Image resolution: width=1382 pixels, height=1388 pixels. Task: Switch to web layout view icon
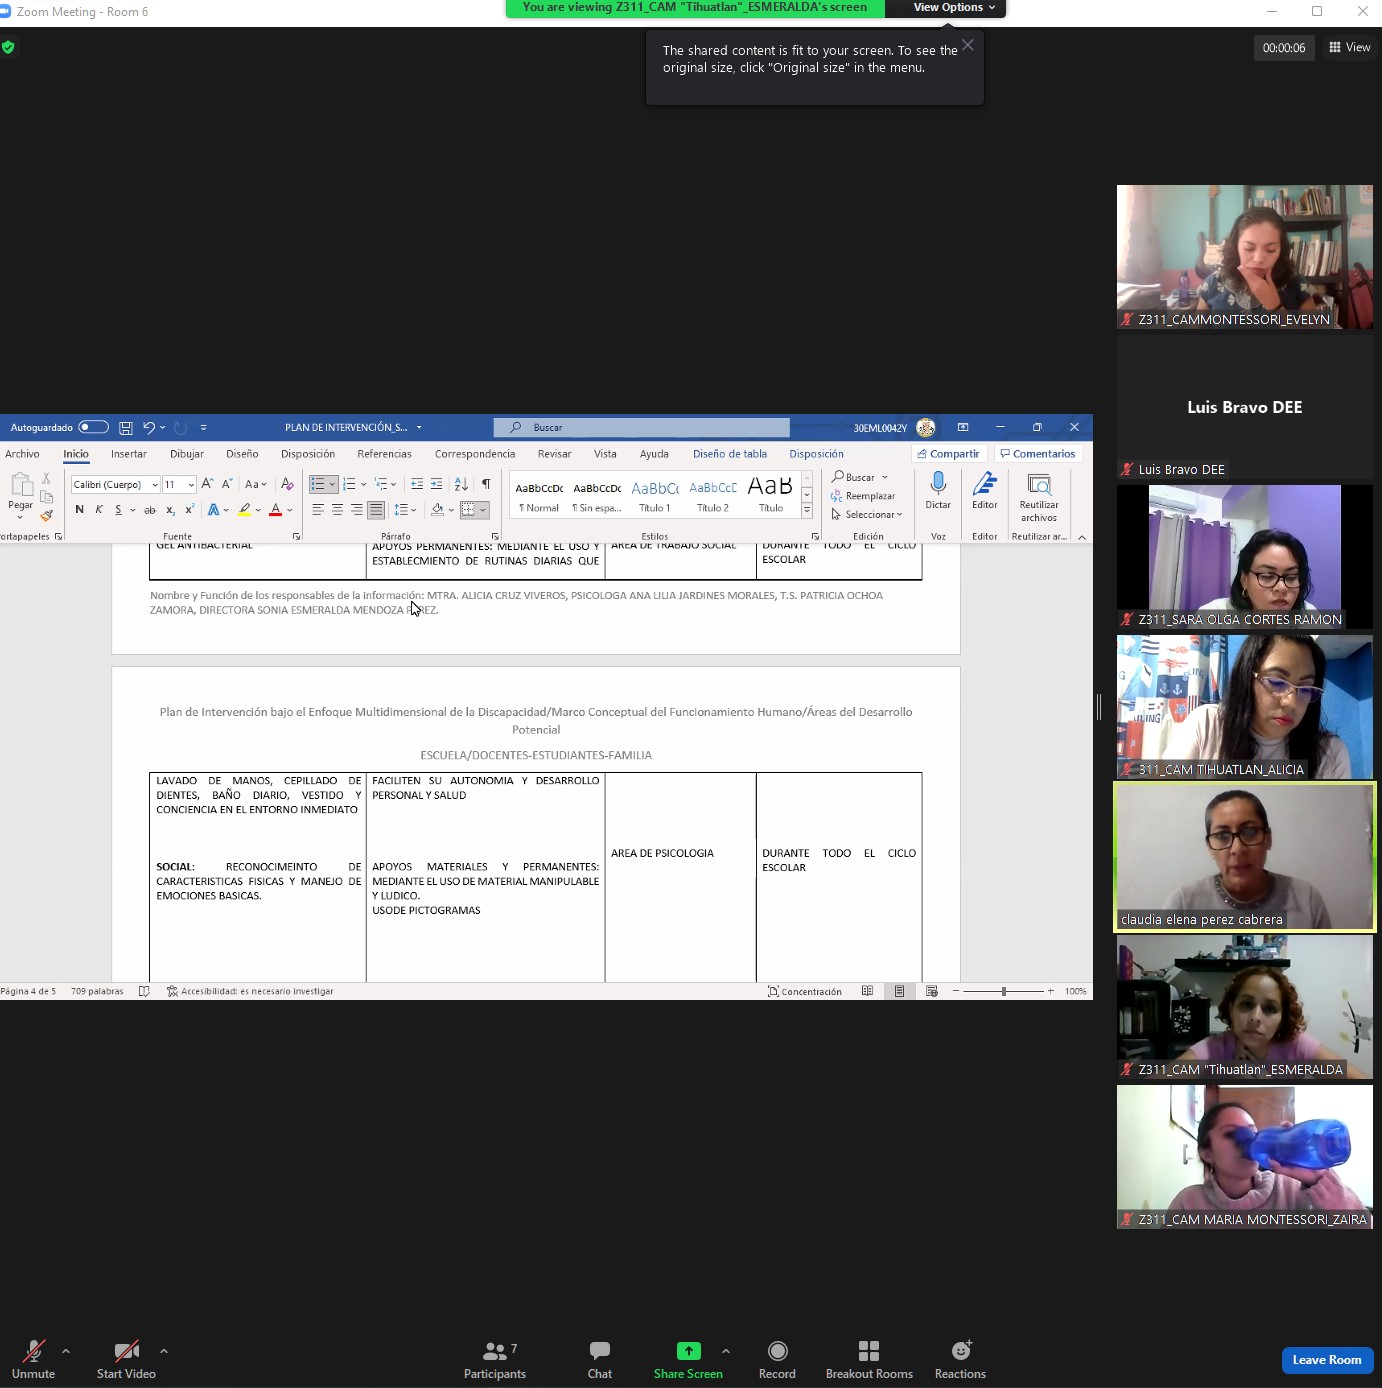point(932,992)
